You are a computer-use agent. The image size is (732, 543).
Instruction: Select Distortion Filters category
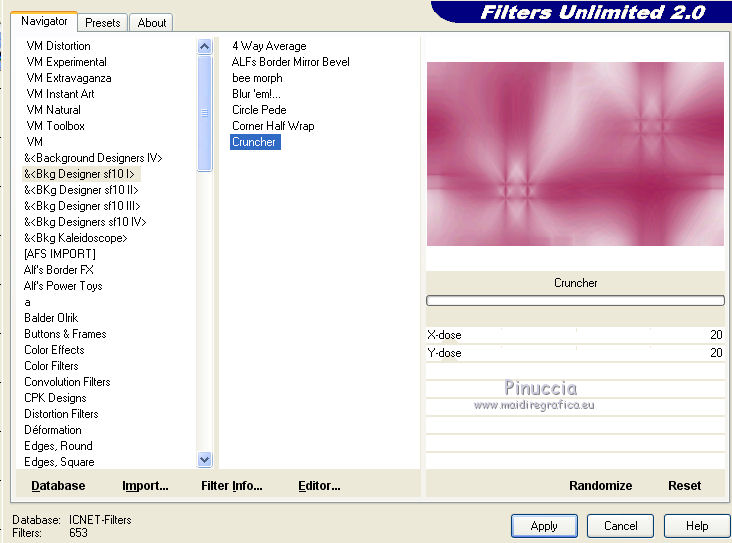[61, 414]
